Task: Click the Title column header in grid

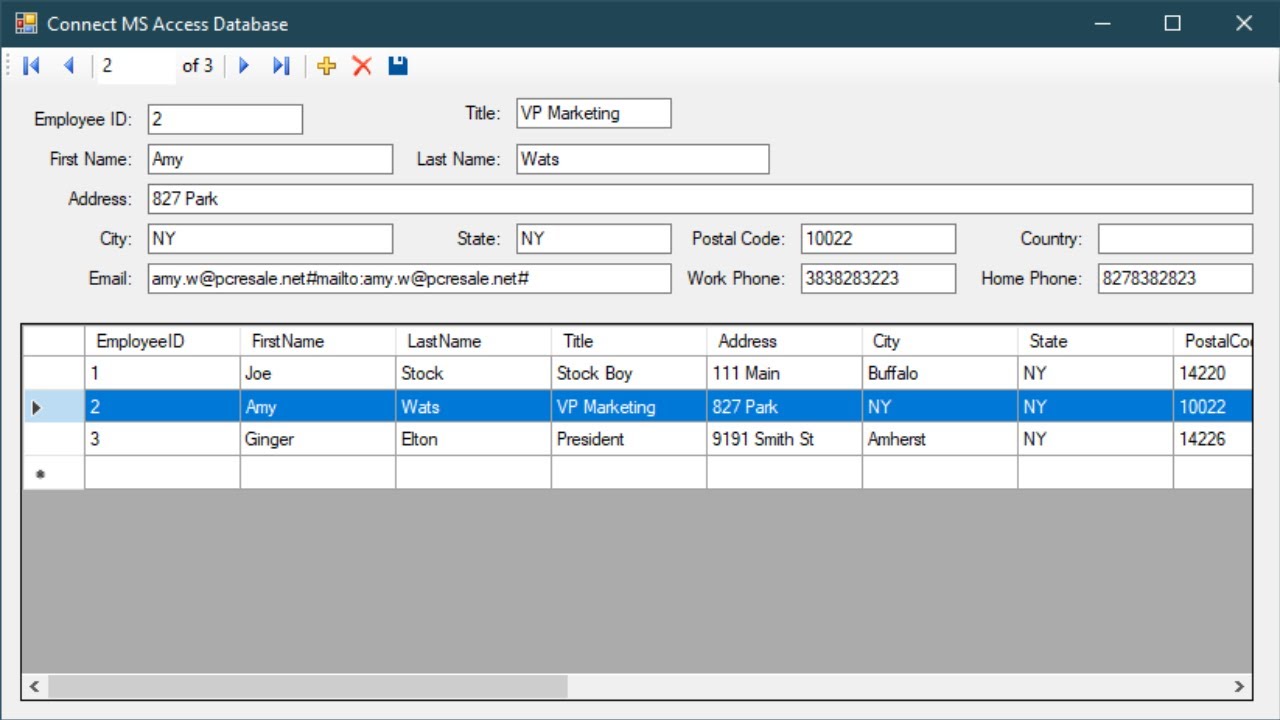Action: pos(629,341)
